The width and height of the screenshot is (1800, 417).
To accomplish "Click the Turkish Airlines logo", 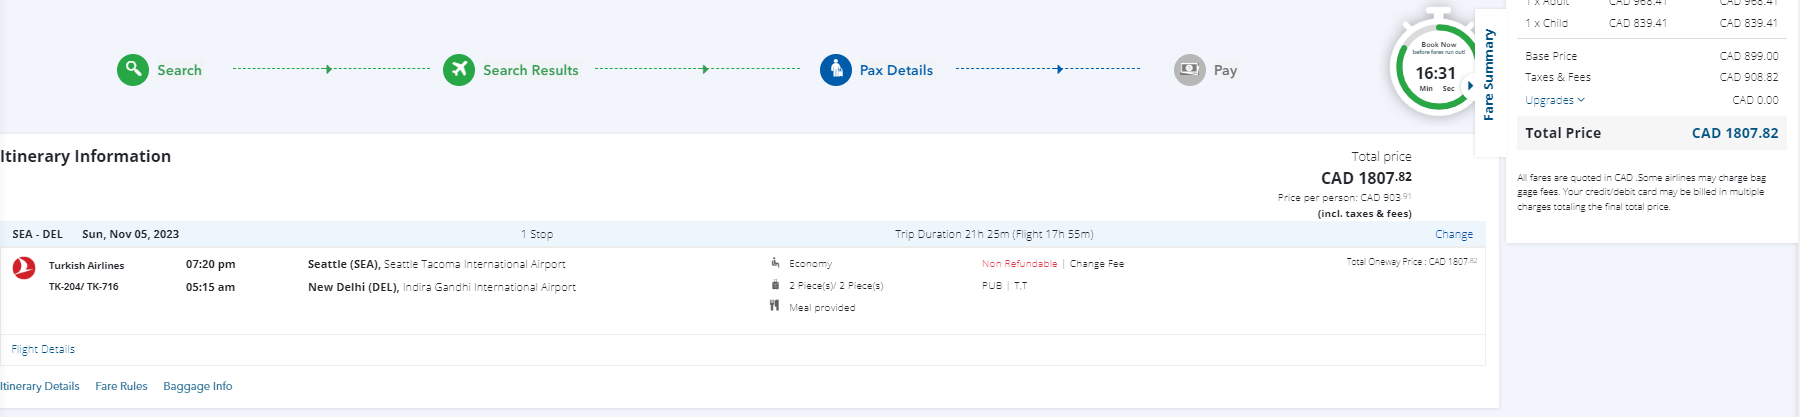I will coord(24,268).
